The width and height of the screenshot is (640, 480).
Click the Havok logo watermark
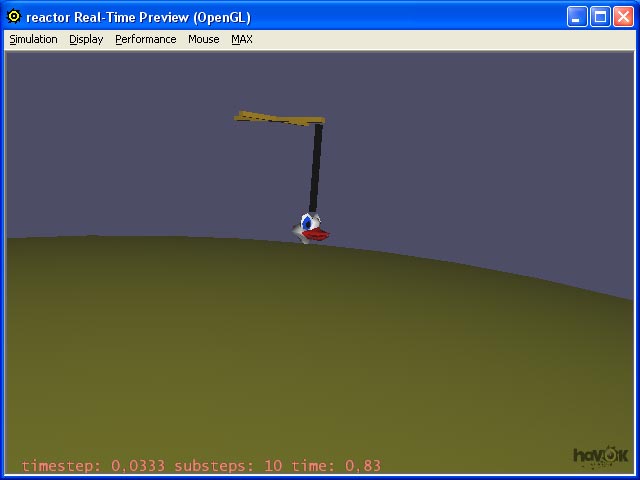click(598, 456)
